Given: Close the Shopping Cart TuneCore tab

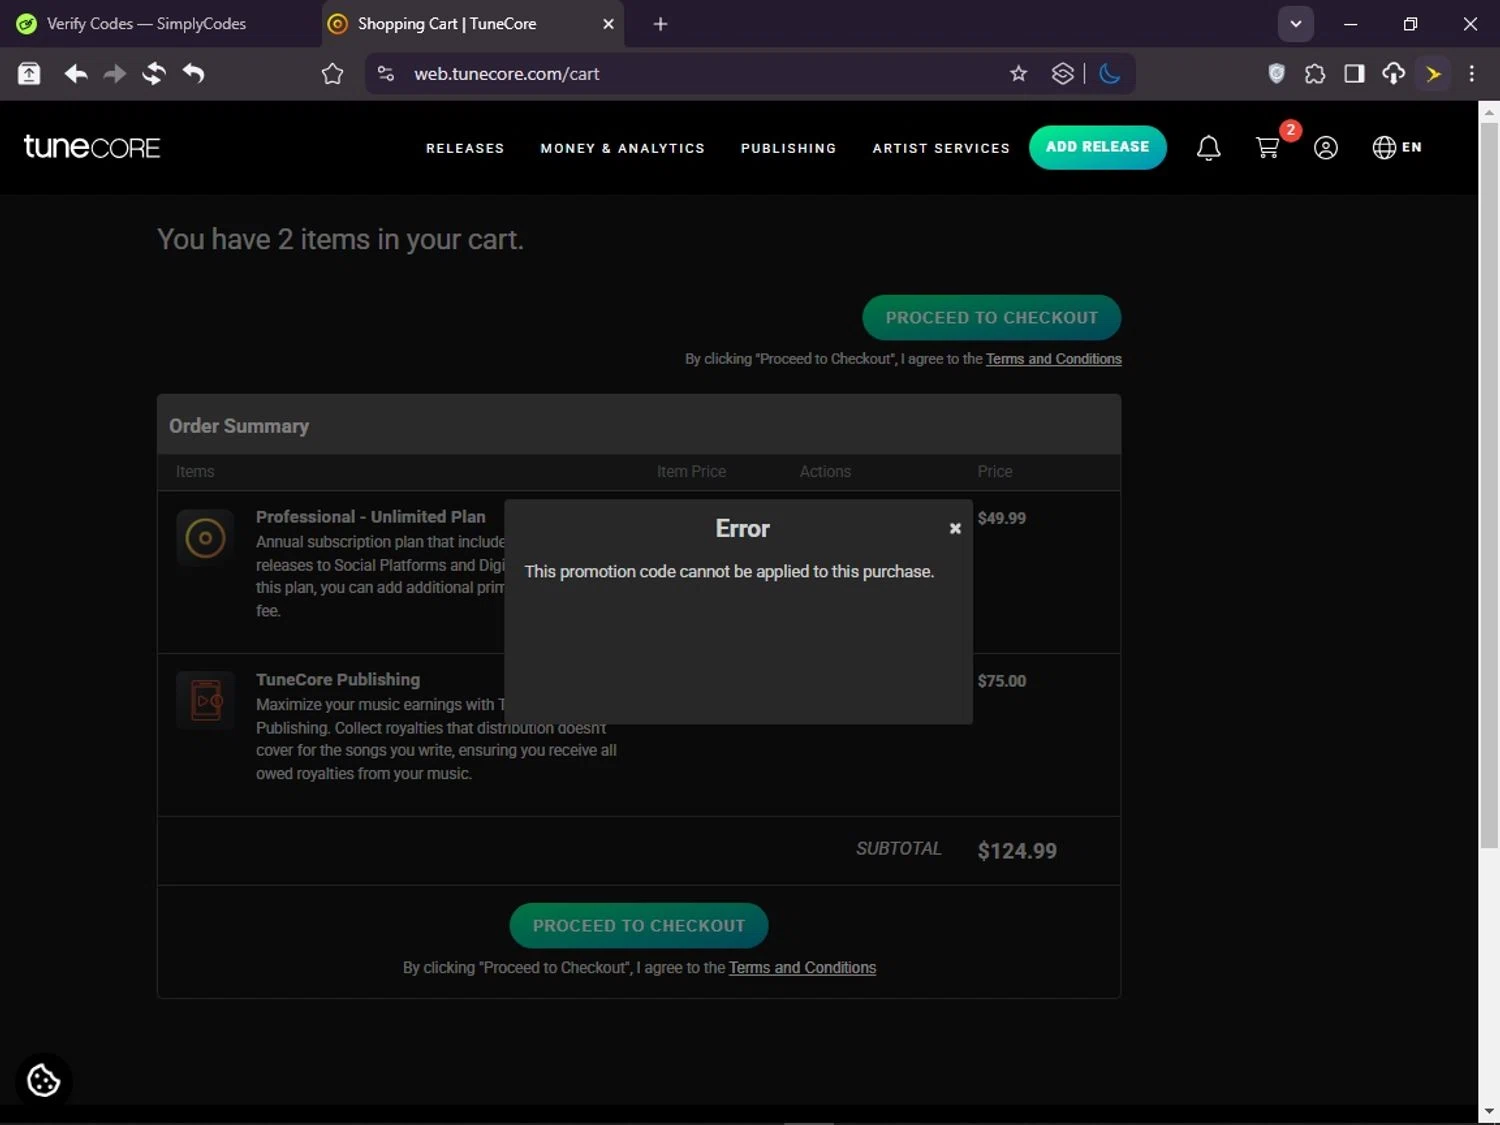Looking at the screenshot, I should [x=608, y=24].
